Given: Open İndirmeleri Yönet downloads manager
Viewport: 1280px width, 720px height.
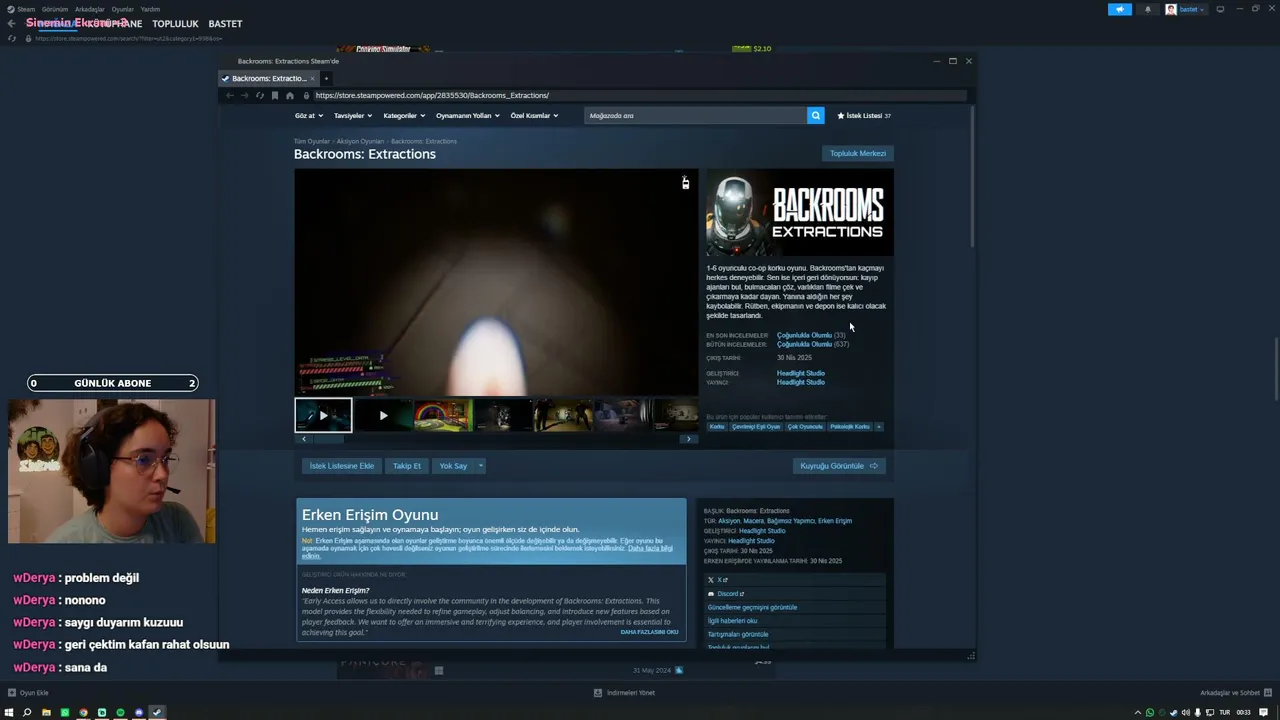Looking at the screenshot, I should tap(624, 693).
